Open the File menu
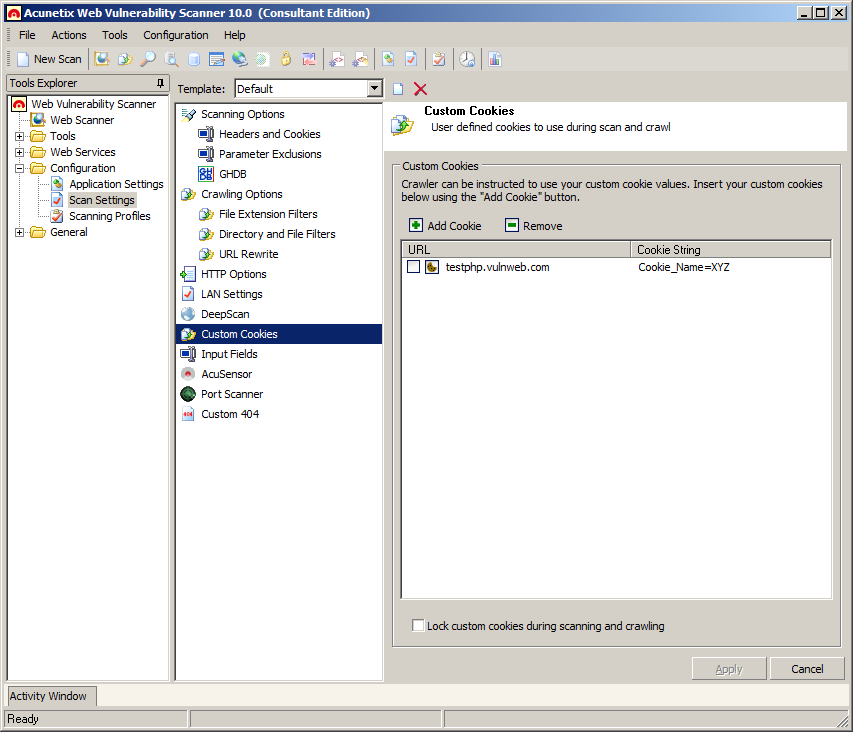The width and height of the screenshot is (853, 732). tap(27, 35)
